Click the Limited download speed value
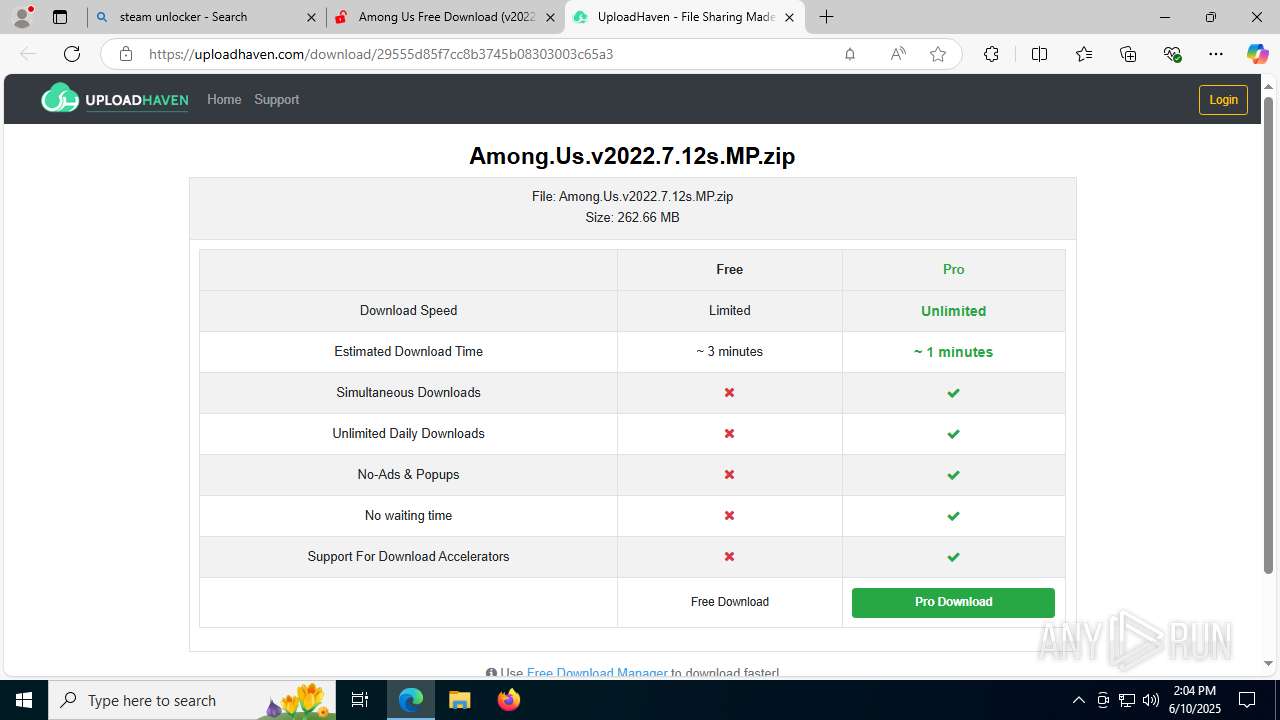1280x720 pixels. pos(730,310)
